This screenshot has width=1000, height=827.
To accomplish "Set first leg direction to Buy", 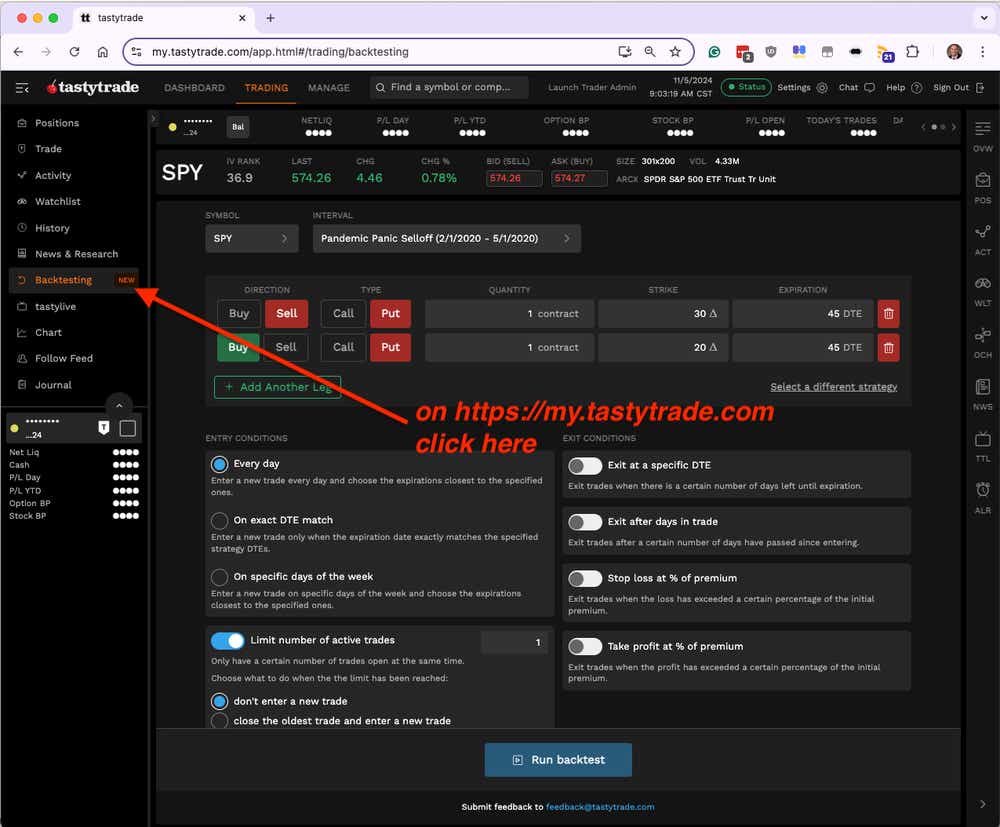I will tap(239, 314).
